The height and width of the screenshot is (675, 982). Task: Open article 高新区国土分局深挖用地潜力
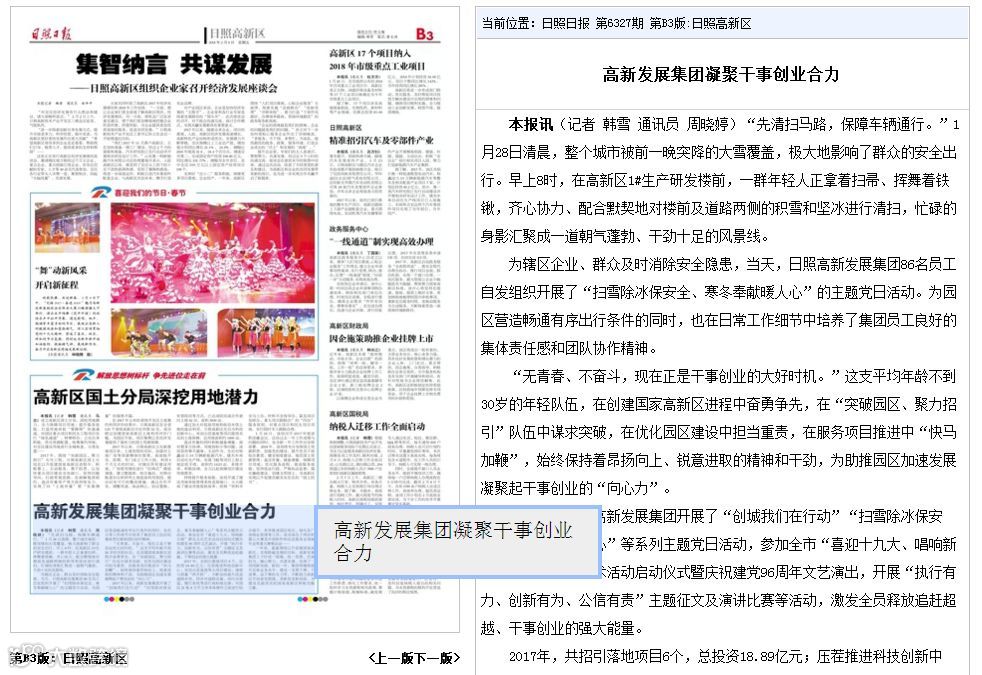(145, 397)
